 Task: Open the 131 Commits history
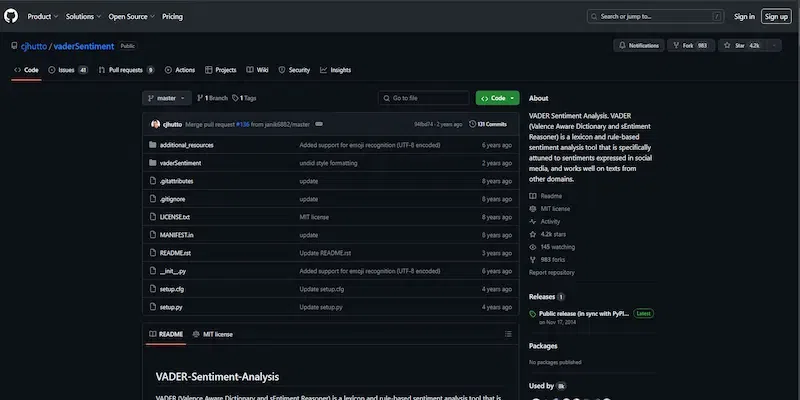[488, 124]
